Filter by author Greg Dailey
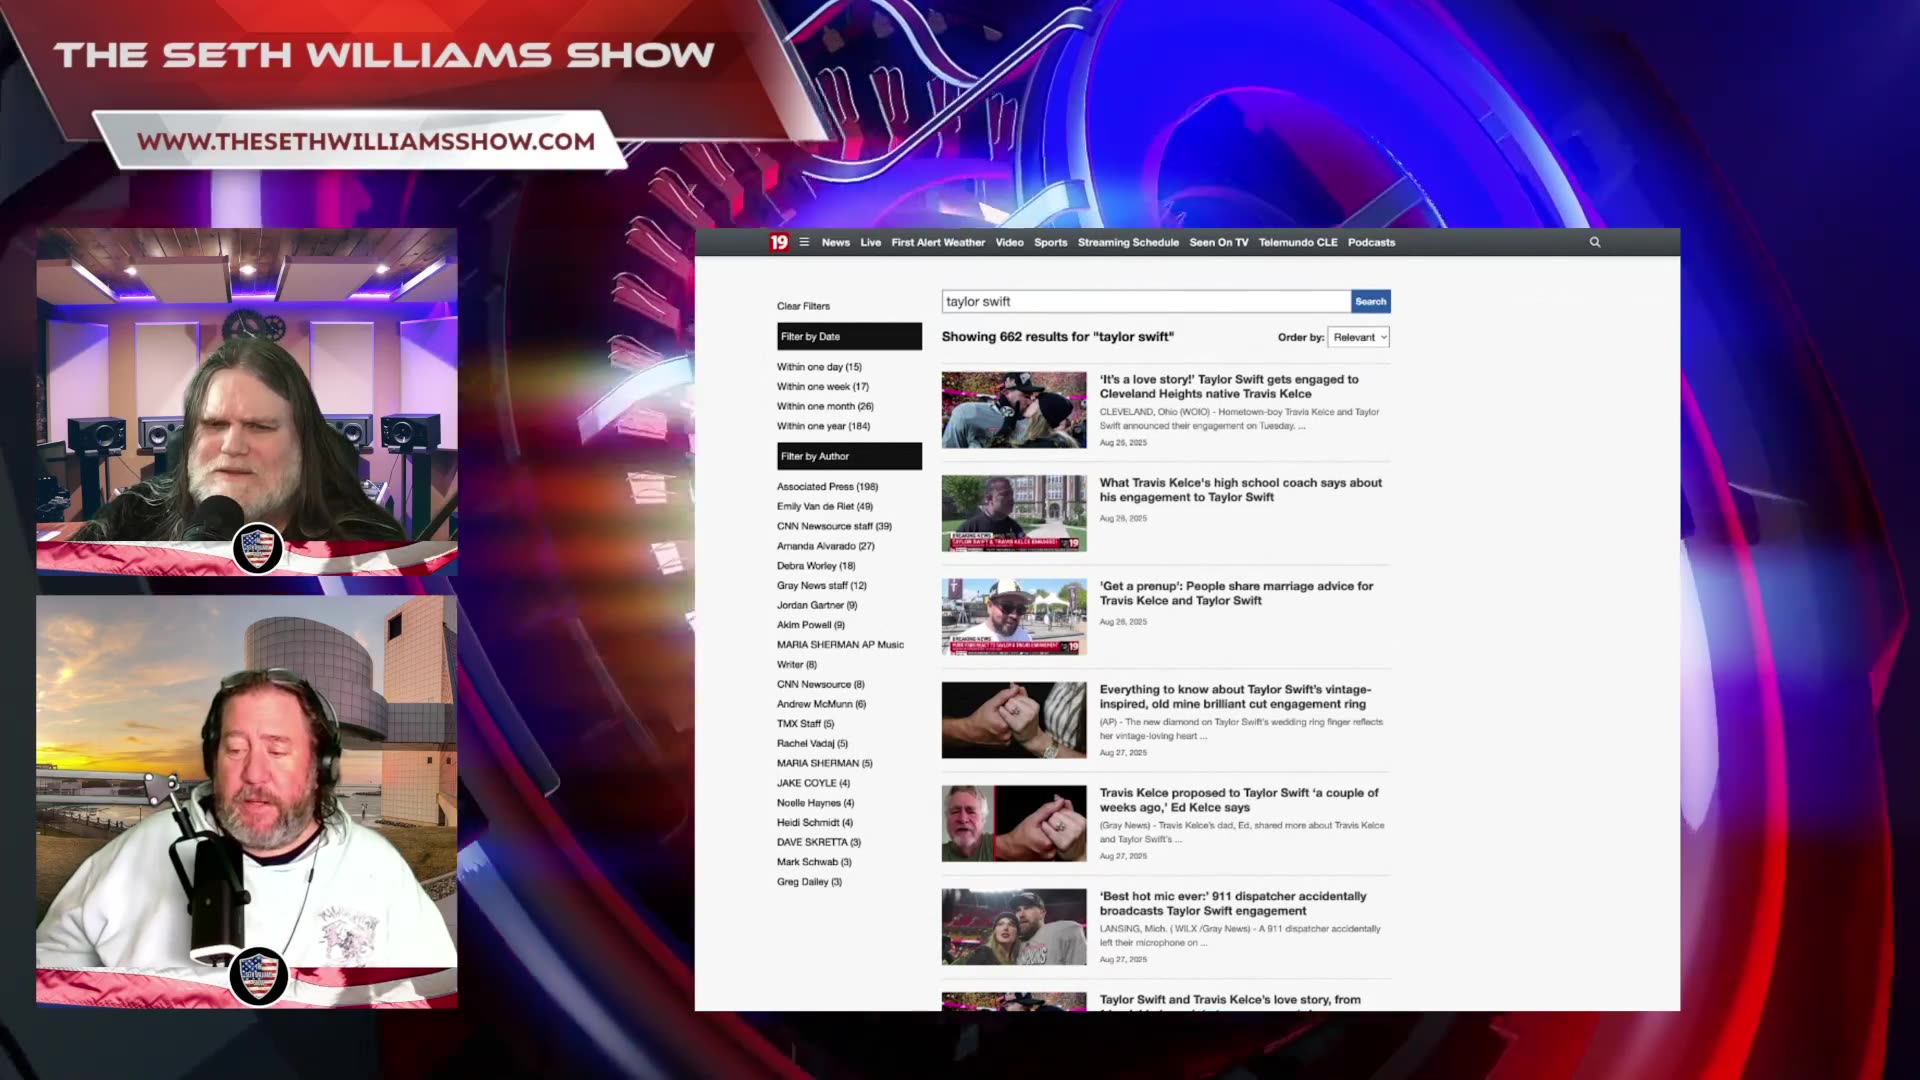The image size is (1920, 1080). [809, 882]
